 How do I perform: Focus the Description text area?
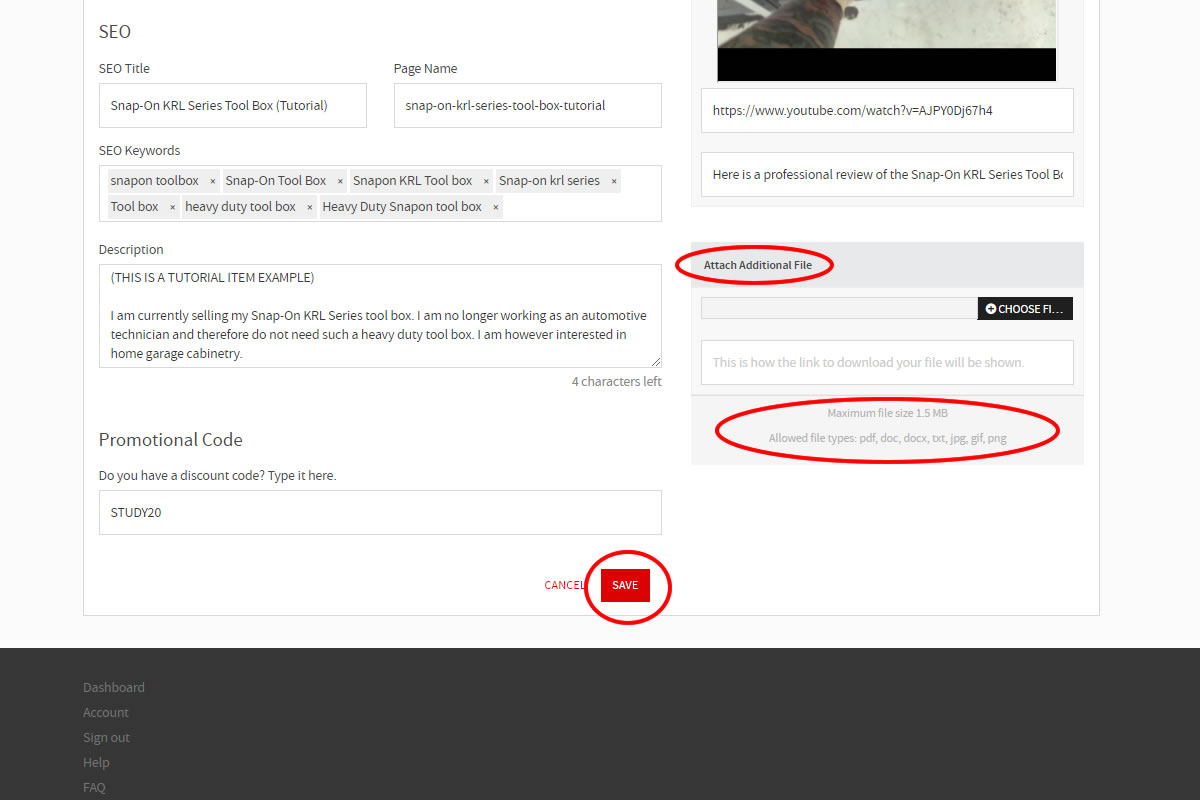[380, 316]
